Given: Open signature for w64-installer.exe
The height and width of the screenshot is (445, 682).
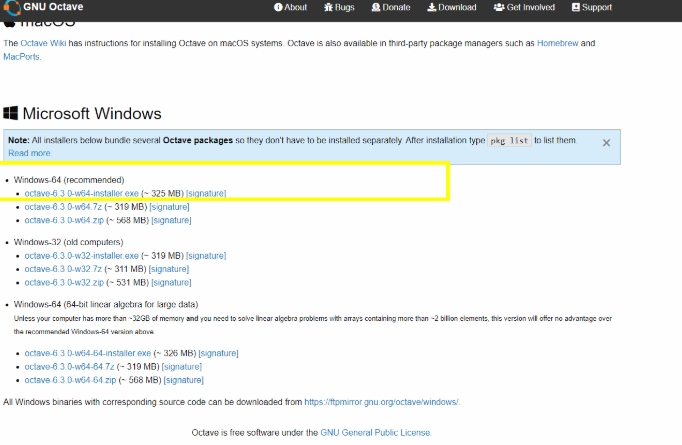Looking at the screenshot, I should pyautogui.click(x=206, y=193).
